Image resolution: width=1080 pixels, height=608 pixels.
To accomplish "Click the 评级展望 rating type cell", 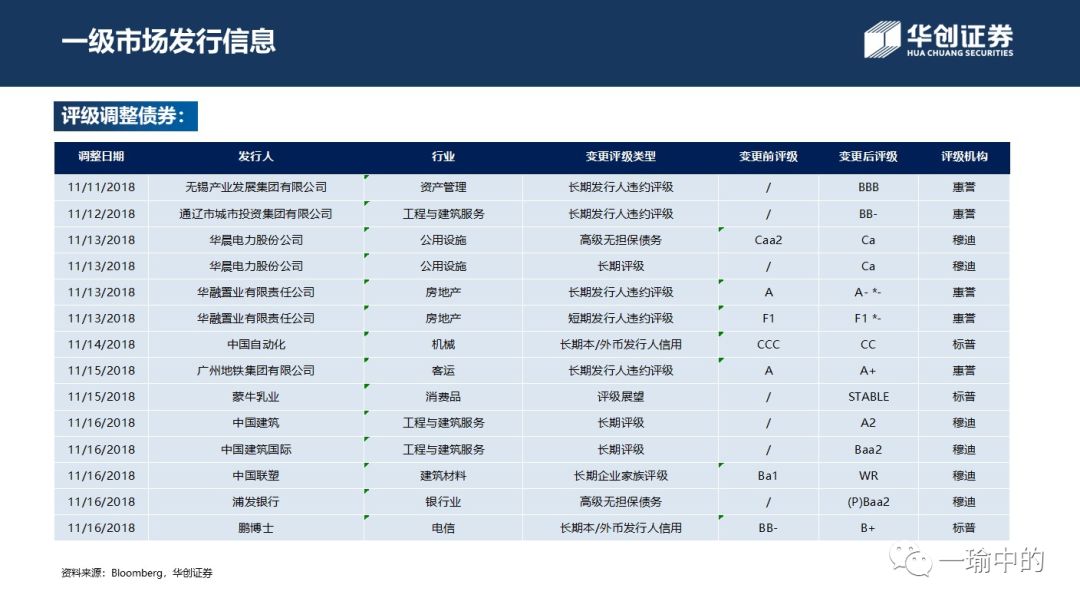I will (621, 397).
